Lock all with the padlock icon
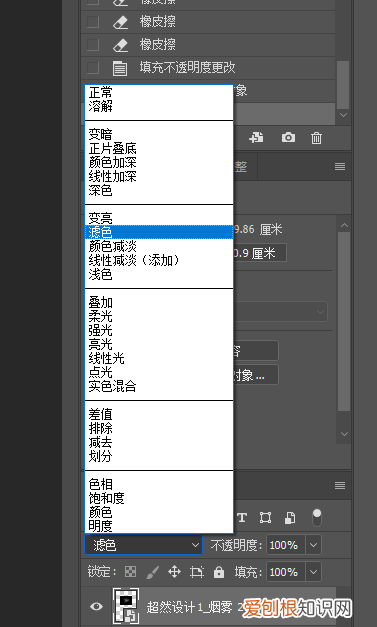This screenshot has height=627, width=377. 219,572
